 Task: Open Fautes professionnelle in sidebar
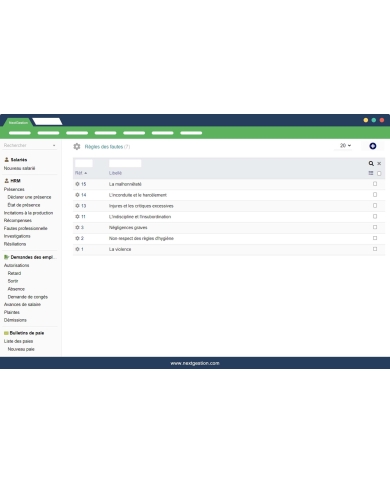coord(26,228)
